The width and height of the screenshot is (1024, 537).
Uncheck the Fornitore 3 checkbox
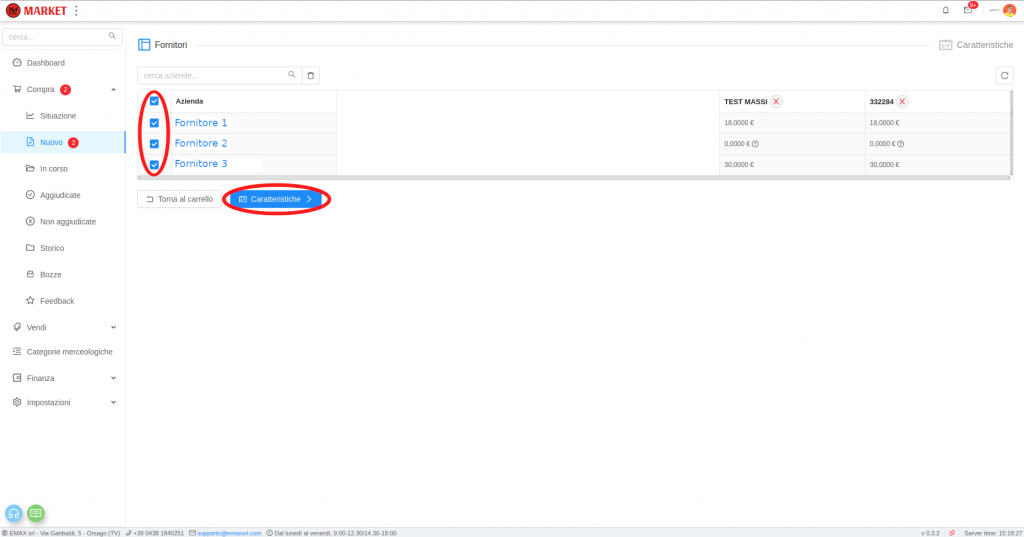(x=154, y=164)
